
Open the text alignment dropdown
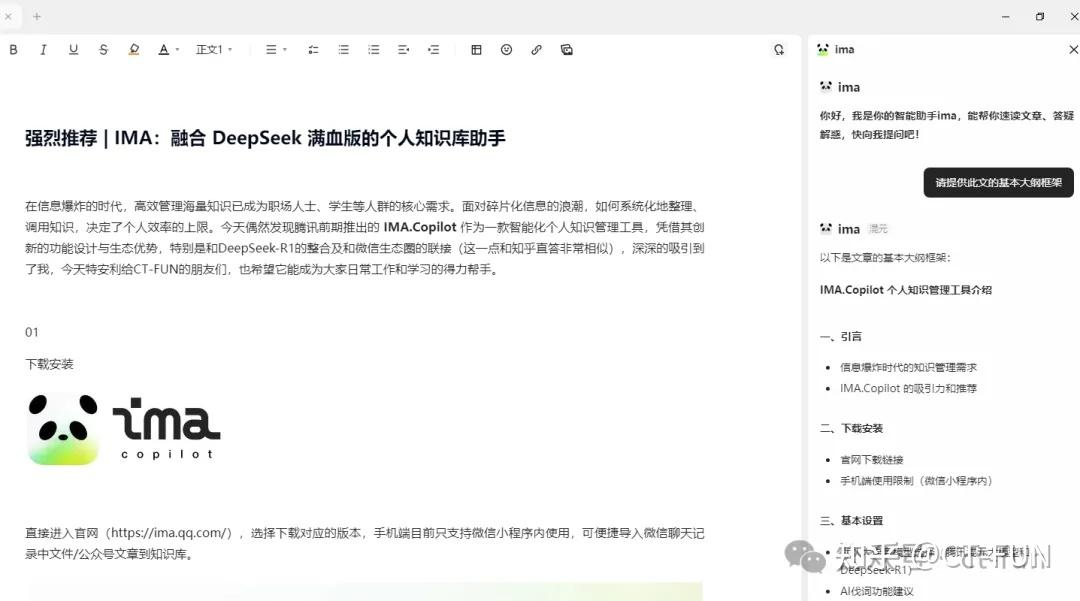coord(276,49)
